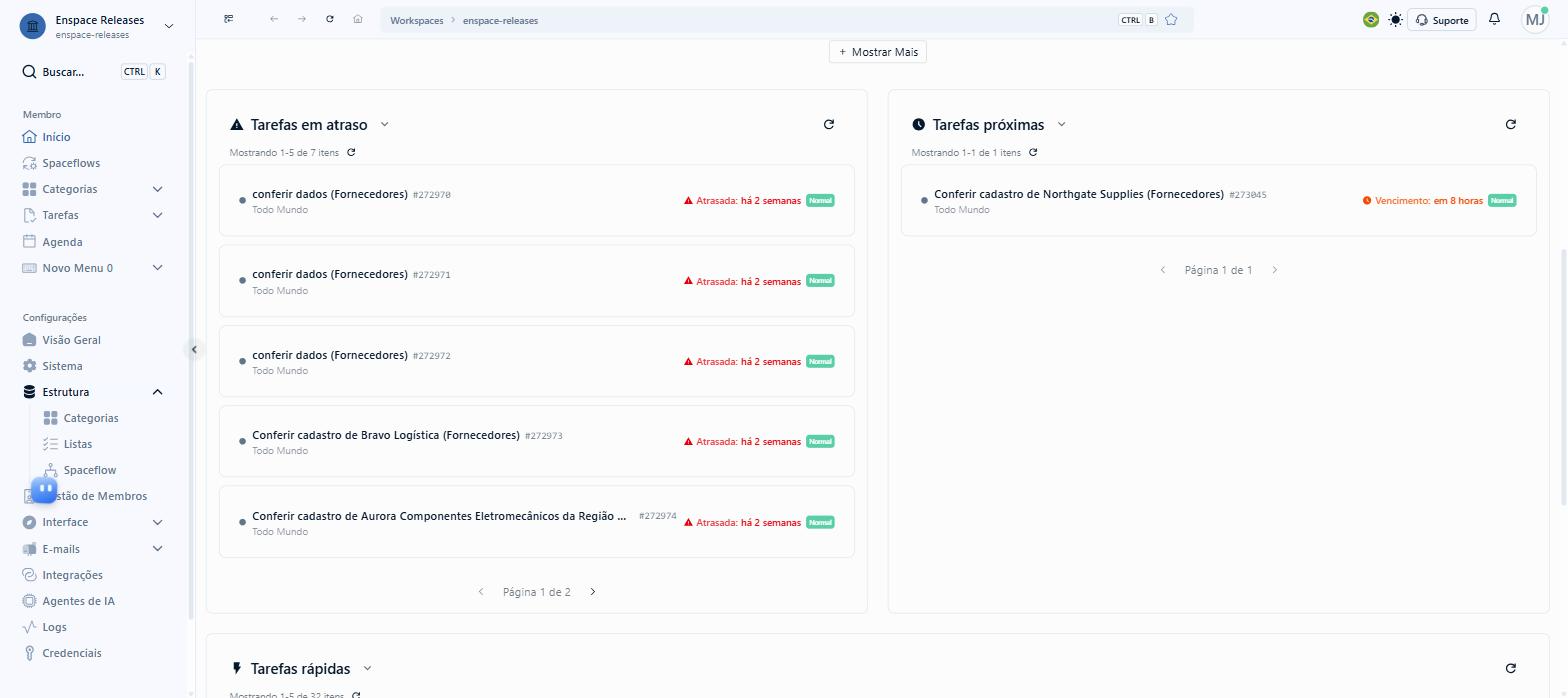Click the Normal badge on task #272973
Viewport: 1568px width, 698px height.
(820, 442)
